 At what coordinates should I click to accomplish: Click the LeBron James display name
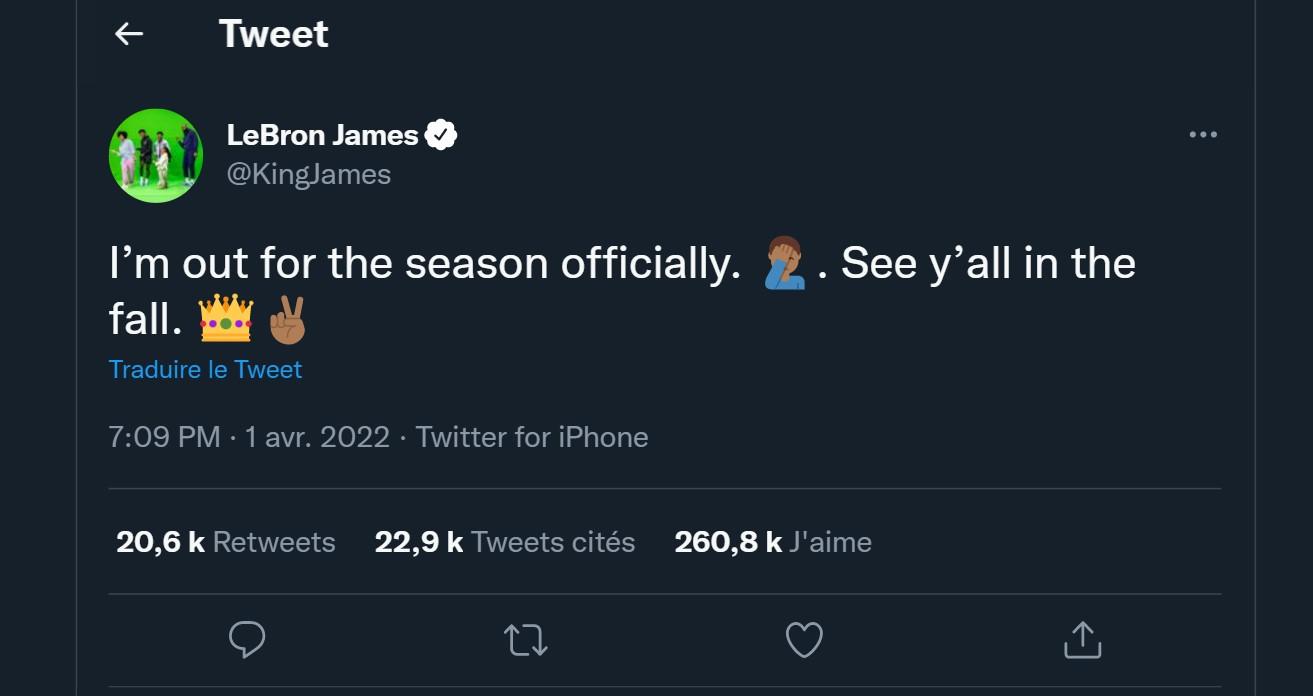(322, 135)
